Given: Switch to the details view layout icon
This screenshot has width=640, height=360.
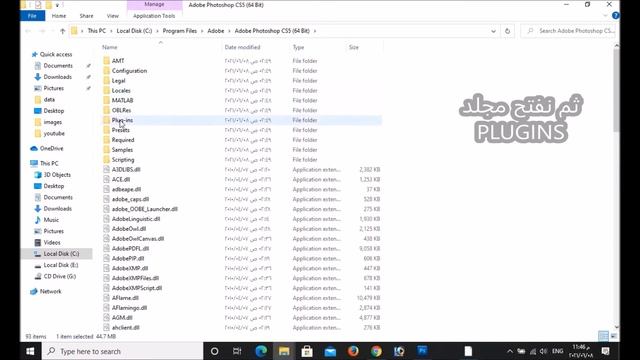Looking at the screenshot, I should pos(603,336).
